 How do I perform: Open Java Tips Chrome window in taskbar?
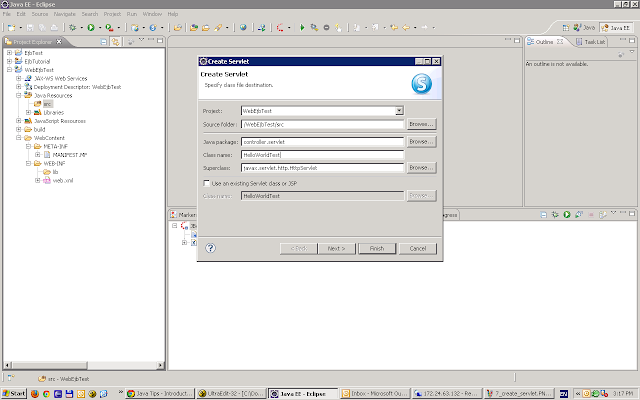160,393
